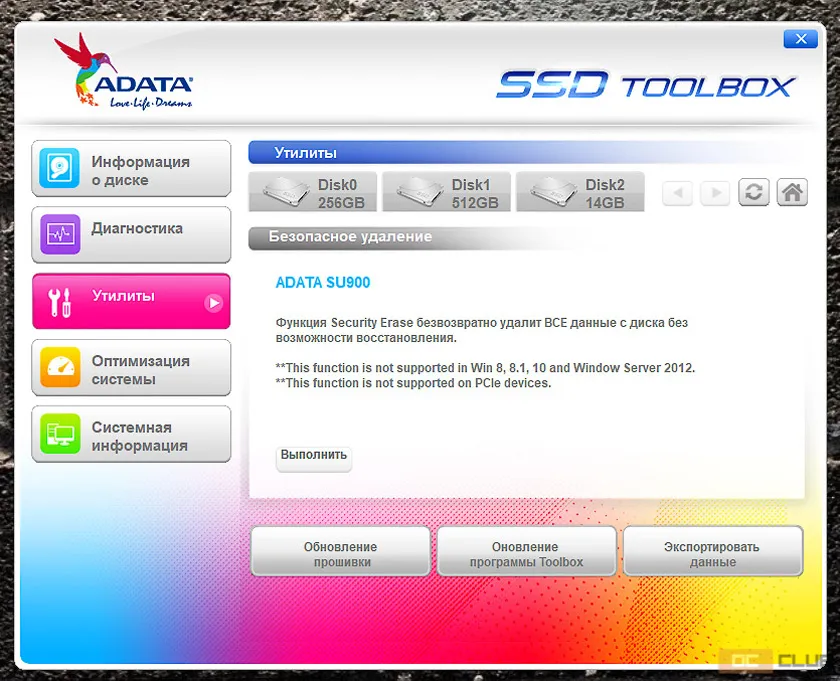Screen dimensions: 840x681
Task: Select the Disk1 512GB drive
Action: (446, 193)
